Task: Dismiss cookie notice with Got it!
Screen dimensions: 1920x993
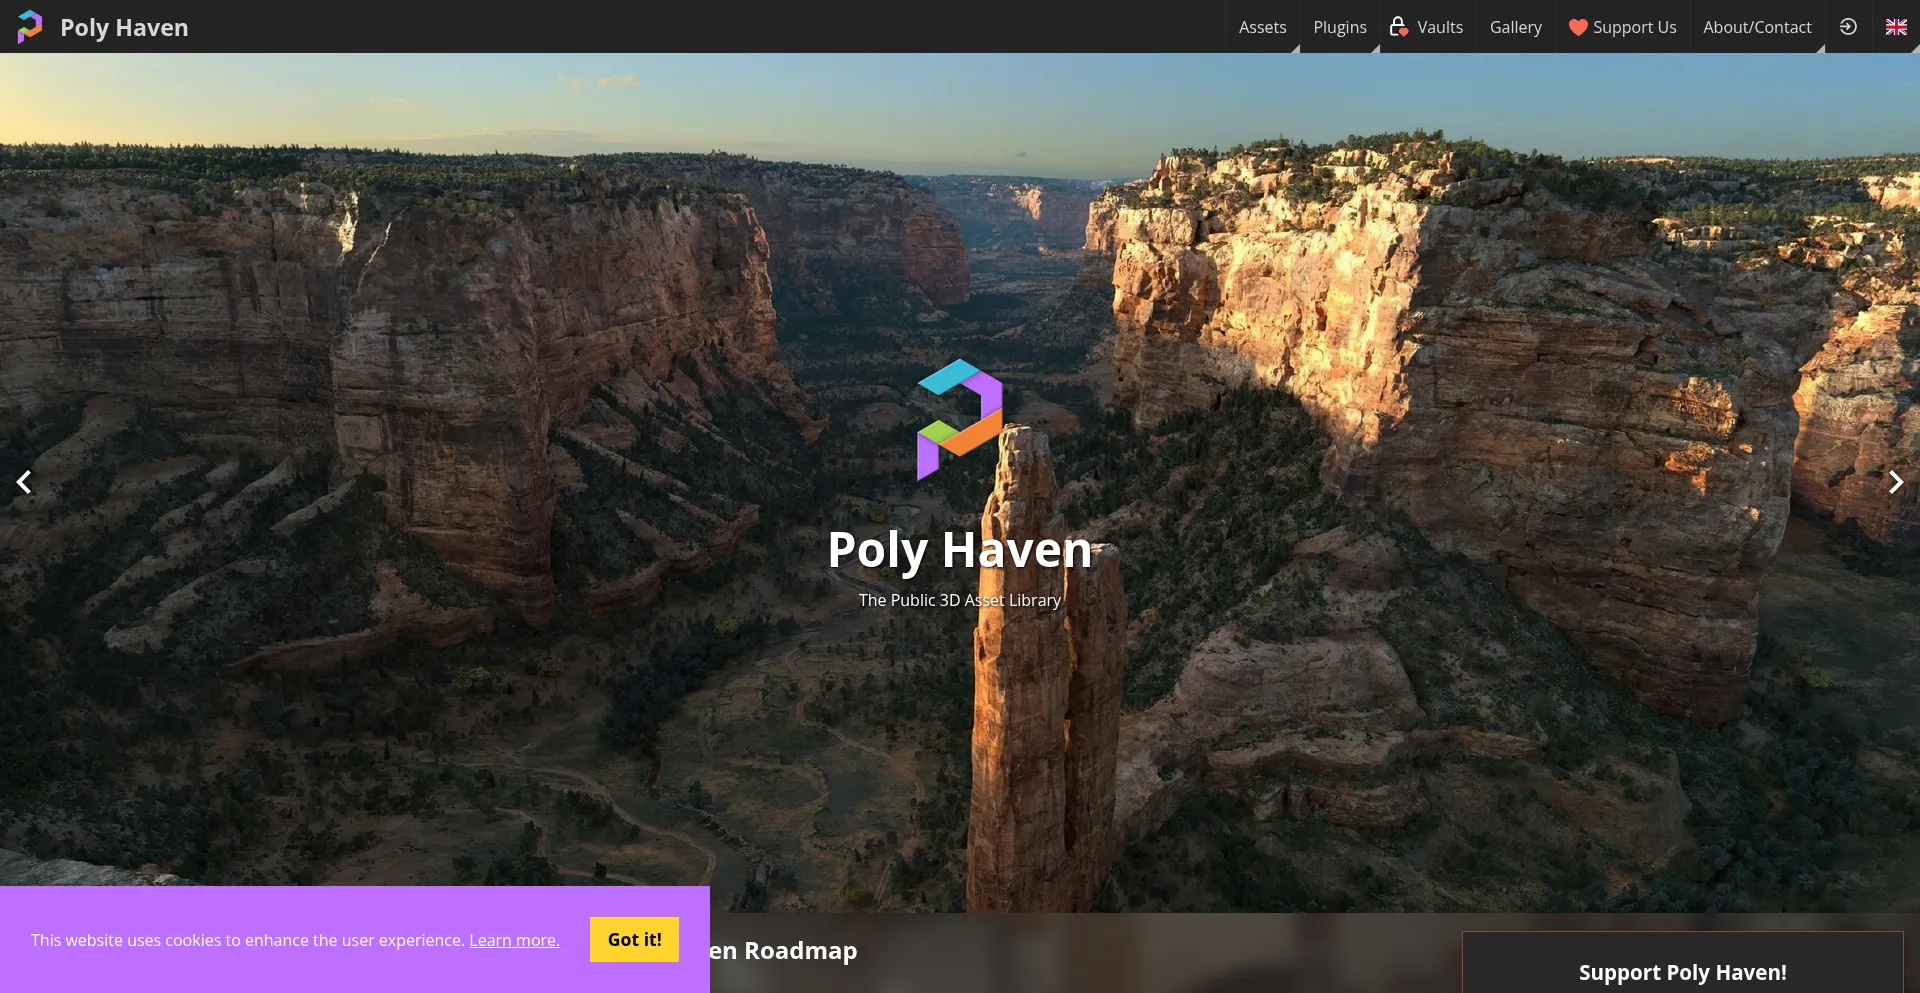Action: tap(634, 939)
